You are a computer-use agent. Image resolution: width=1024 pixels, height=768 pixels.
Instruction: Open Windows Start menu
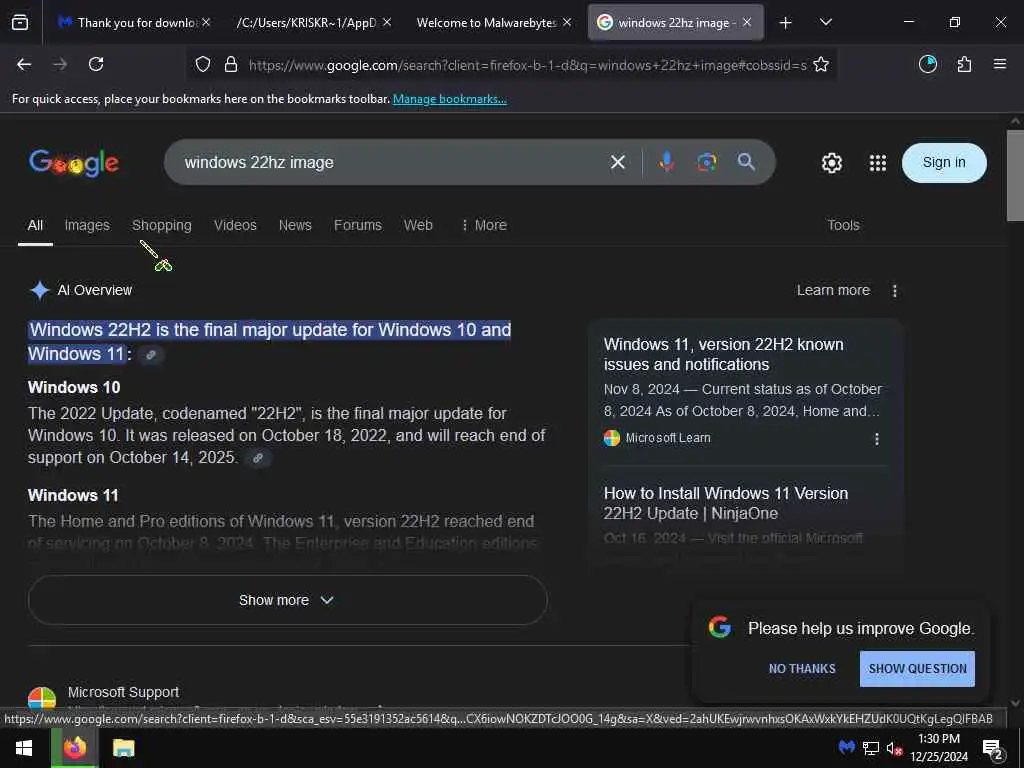[24, 748]
